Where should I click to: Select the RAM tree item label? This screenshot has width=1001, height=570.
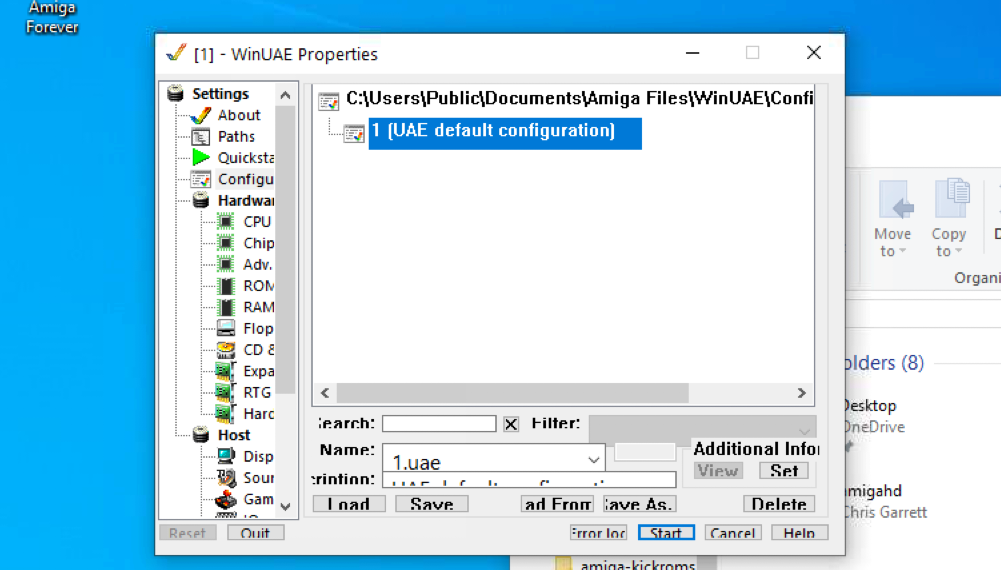click(259, 307)
